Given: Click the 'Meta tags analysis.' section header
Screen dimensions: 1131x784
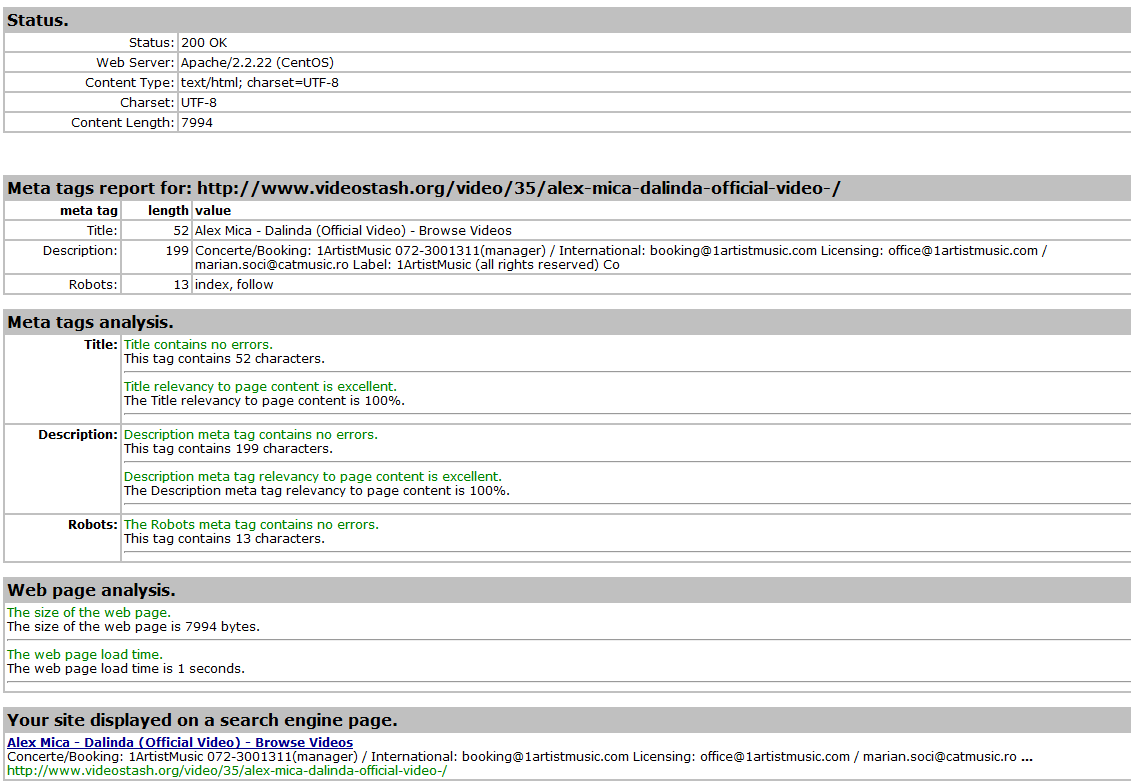Looking at the screenshot, I should coord(91,322).
